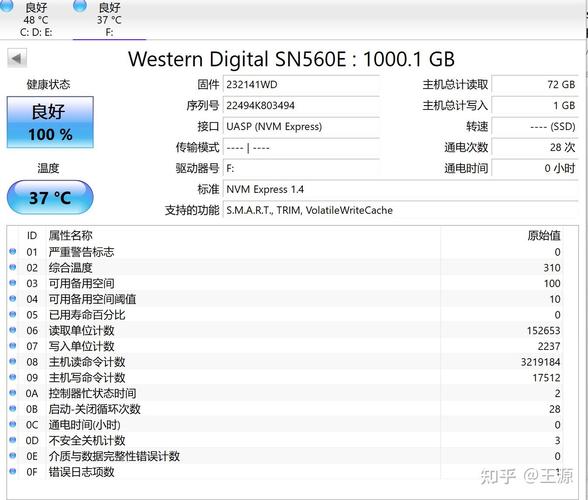Click status dot for attribute 03 可用备用空间
This screenshot has width=588, height=500.
(13, 283)
